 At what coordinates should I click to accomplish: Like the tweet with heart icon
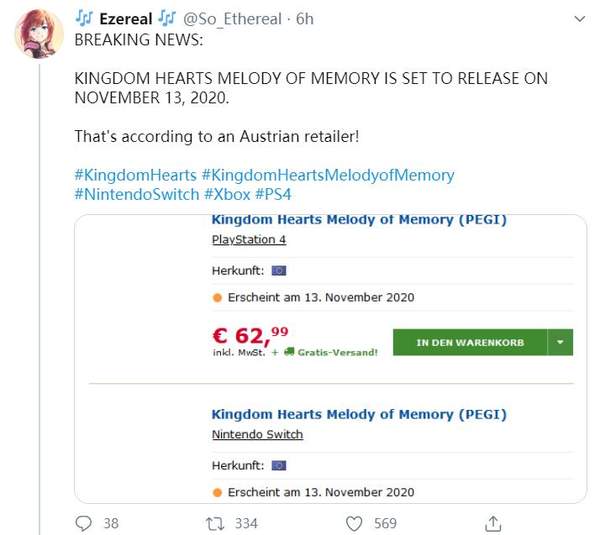[x=353, y=523]
